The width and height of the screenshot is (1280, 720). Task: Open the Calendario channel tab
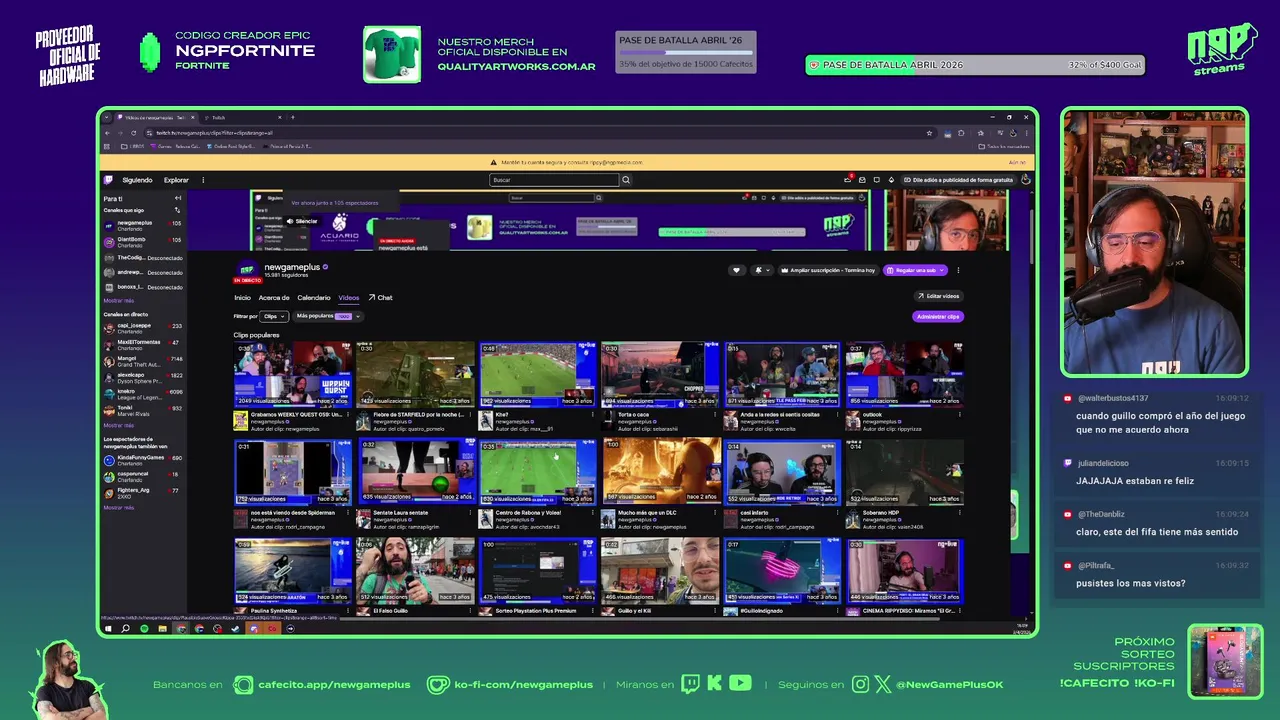(x=314, y=297)
